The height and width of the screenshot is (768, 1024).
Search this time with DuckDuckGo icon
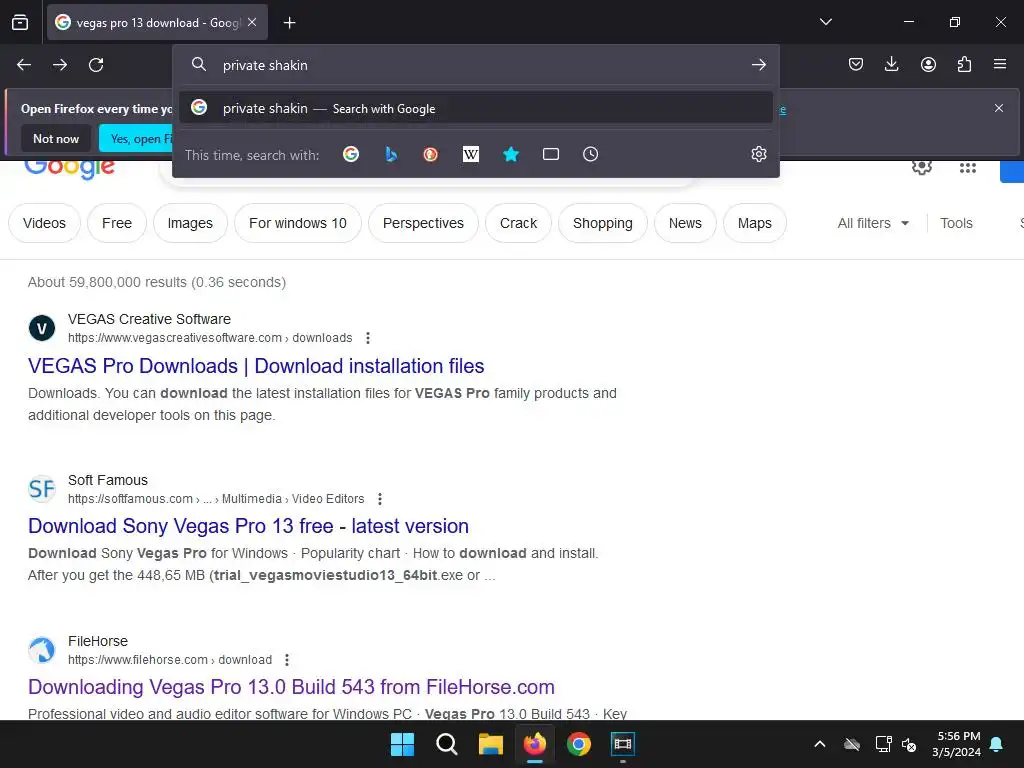coord(430,154)
